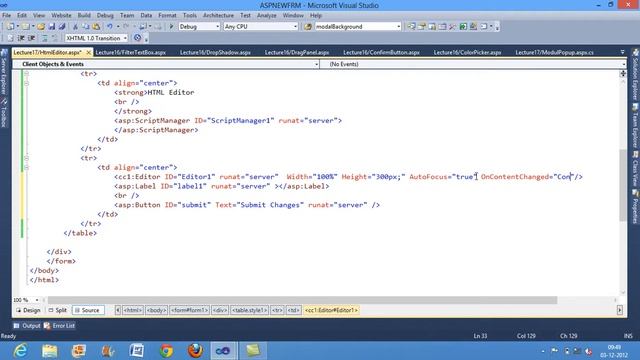Switch to Design view
The image size is (640, 360).
[28, 310]
